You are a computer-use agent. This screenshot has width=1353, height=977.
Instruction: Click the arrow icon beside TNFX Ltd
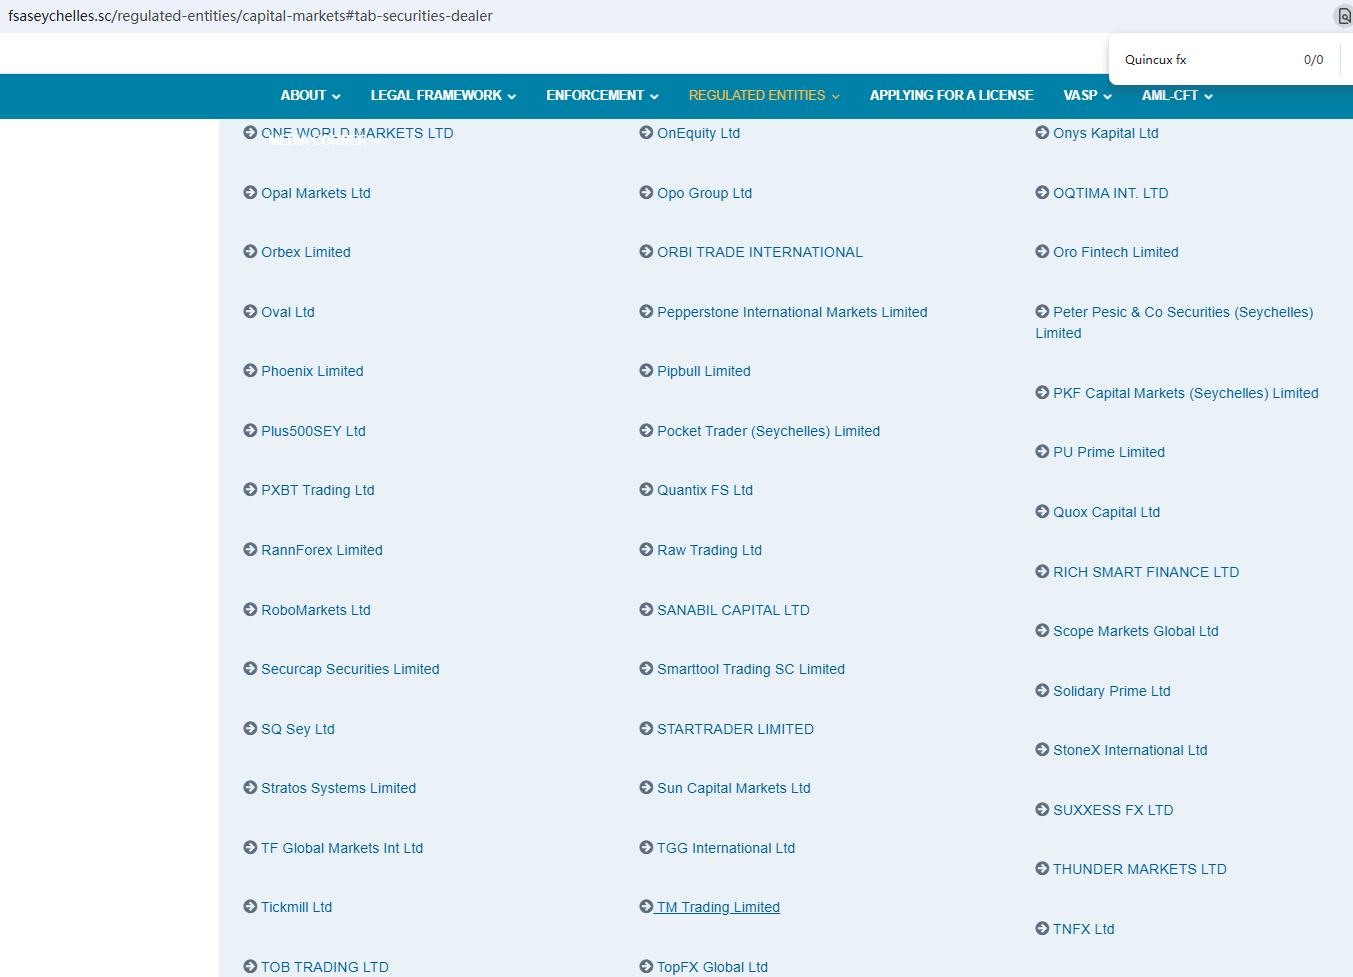pyautogui.click(x=1042, y=928)
